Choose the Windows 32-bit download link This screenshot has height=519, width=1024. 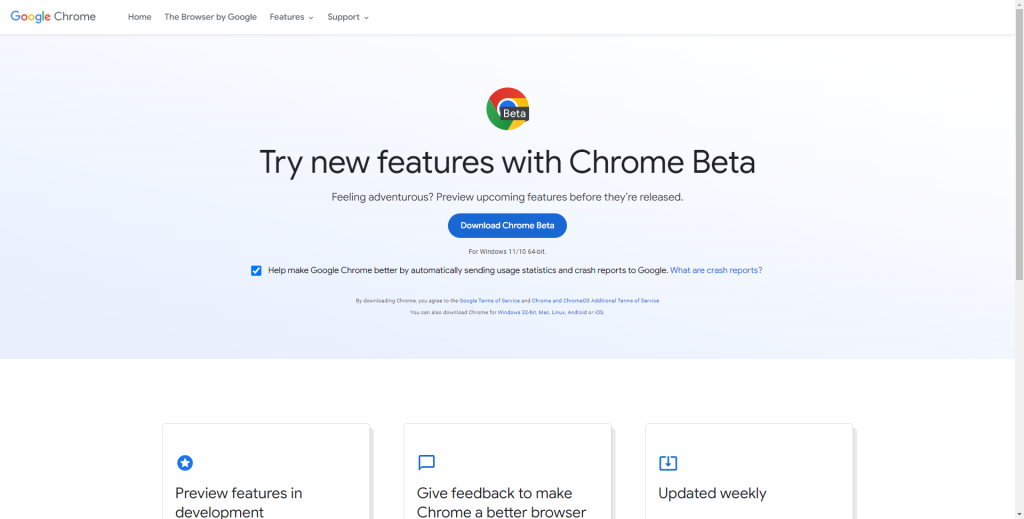pyautogui.click(x=517, y=313)
